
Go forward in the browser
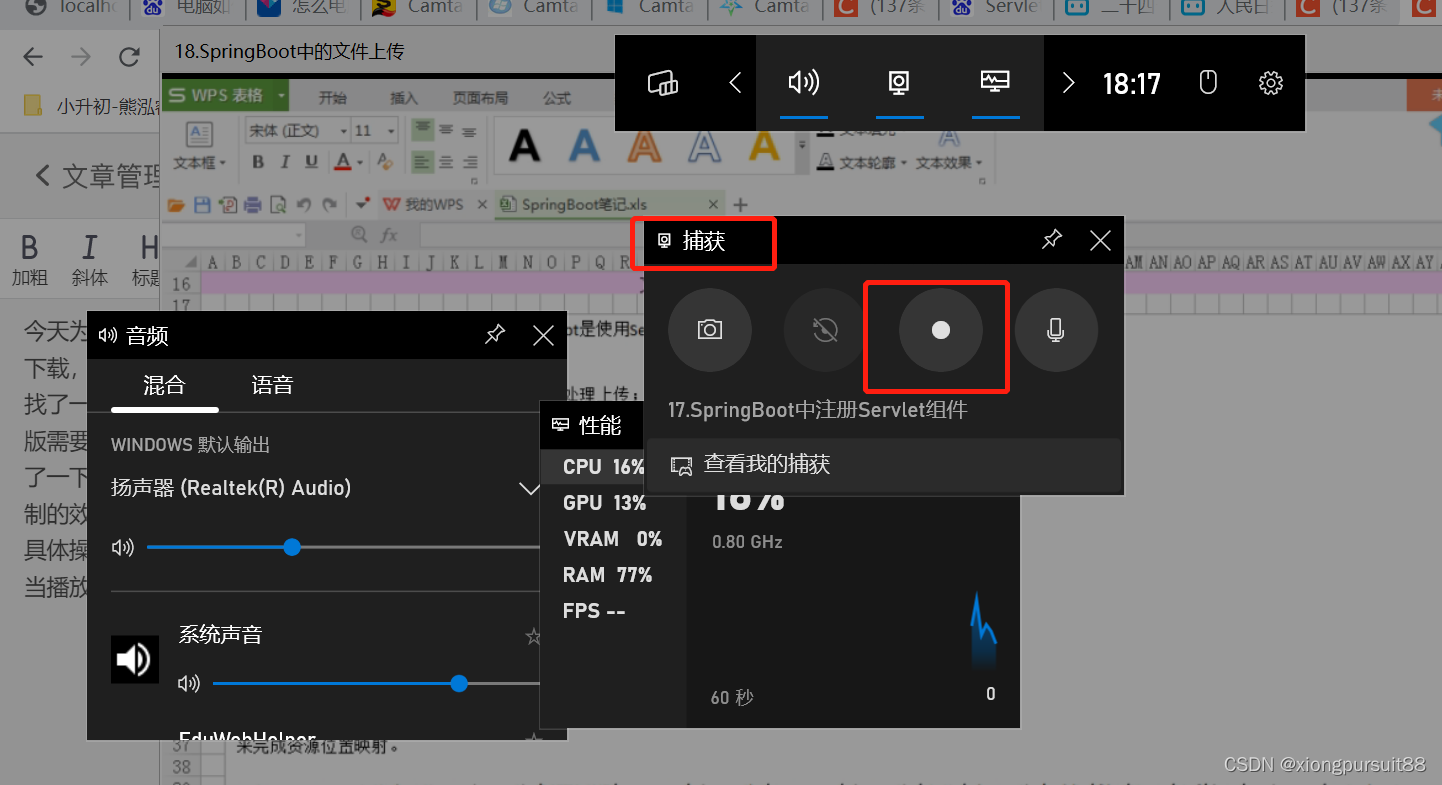pos(81,57)
